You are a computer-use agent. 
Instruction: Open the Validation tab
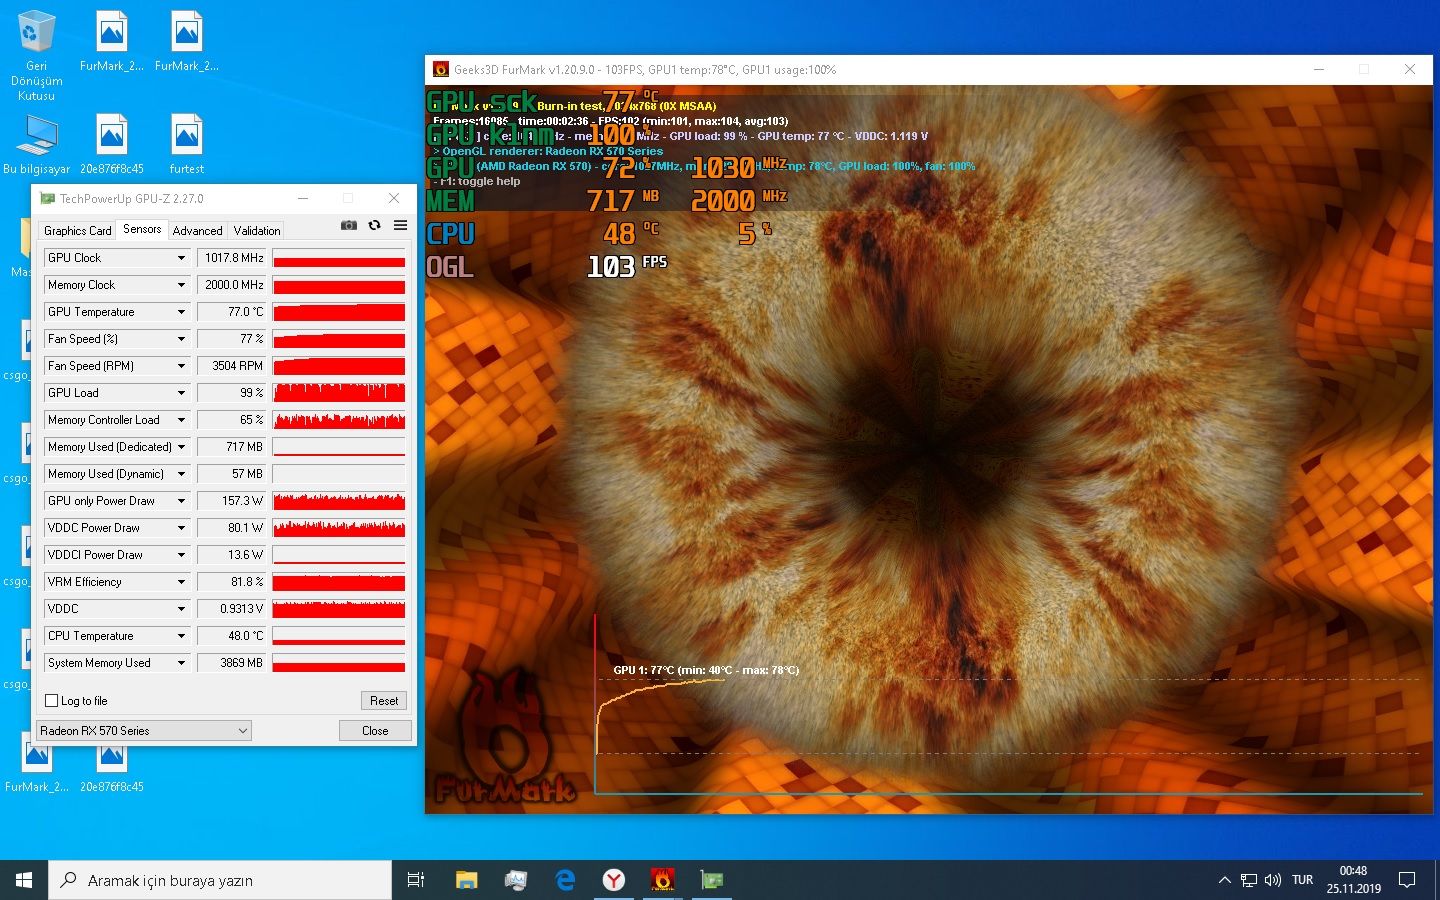(257, 230)
